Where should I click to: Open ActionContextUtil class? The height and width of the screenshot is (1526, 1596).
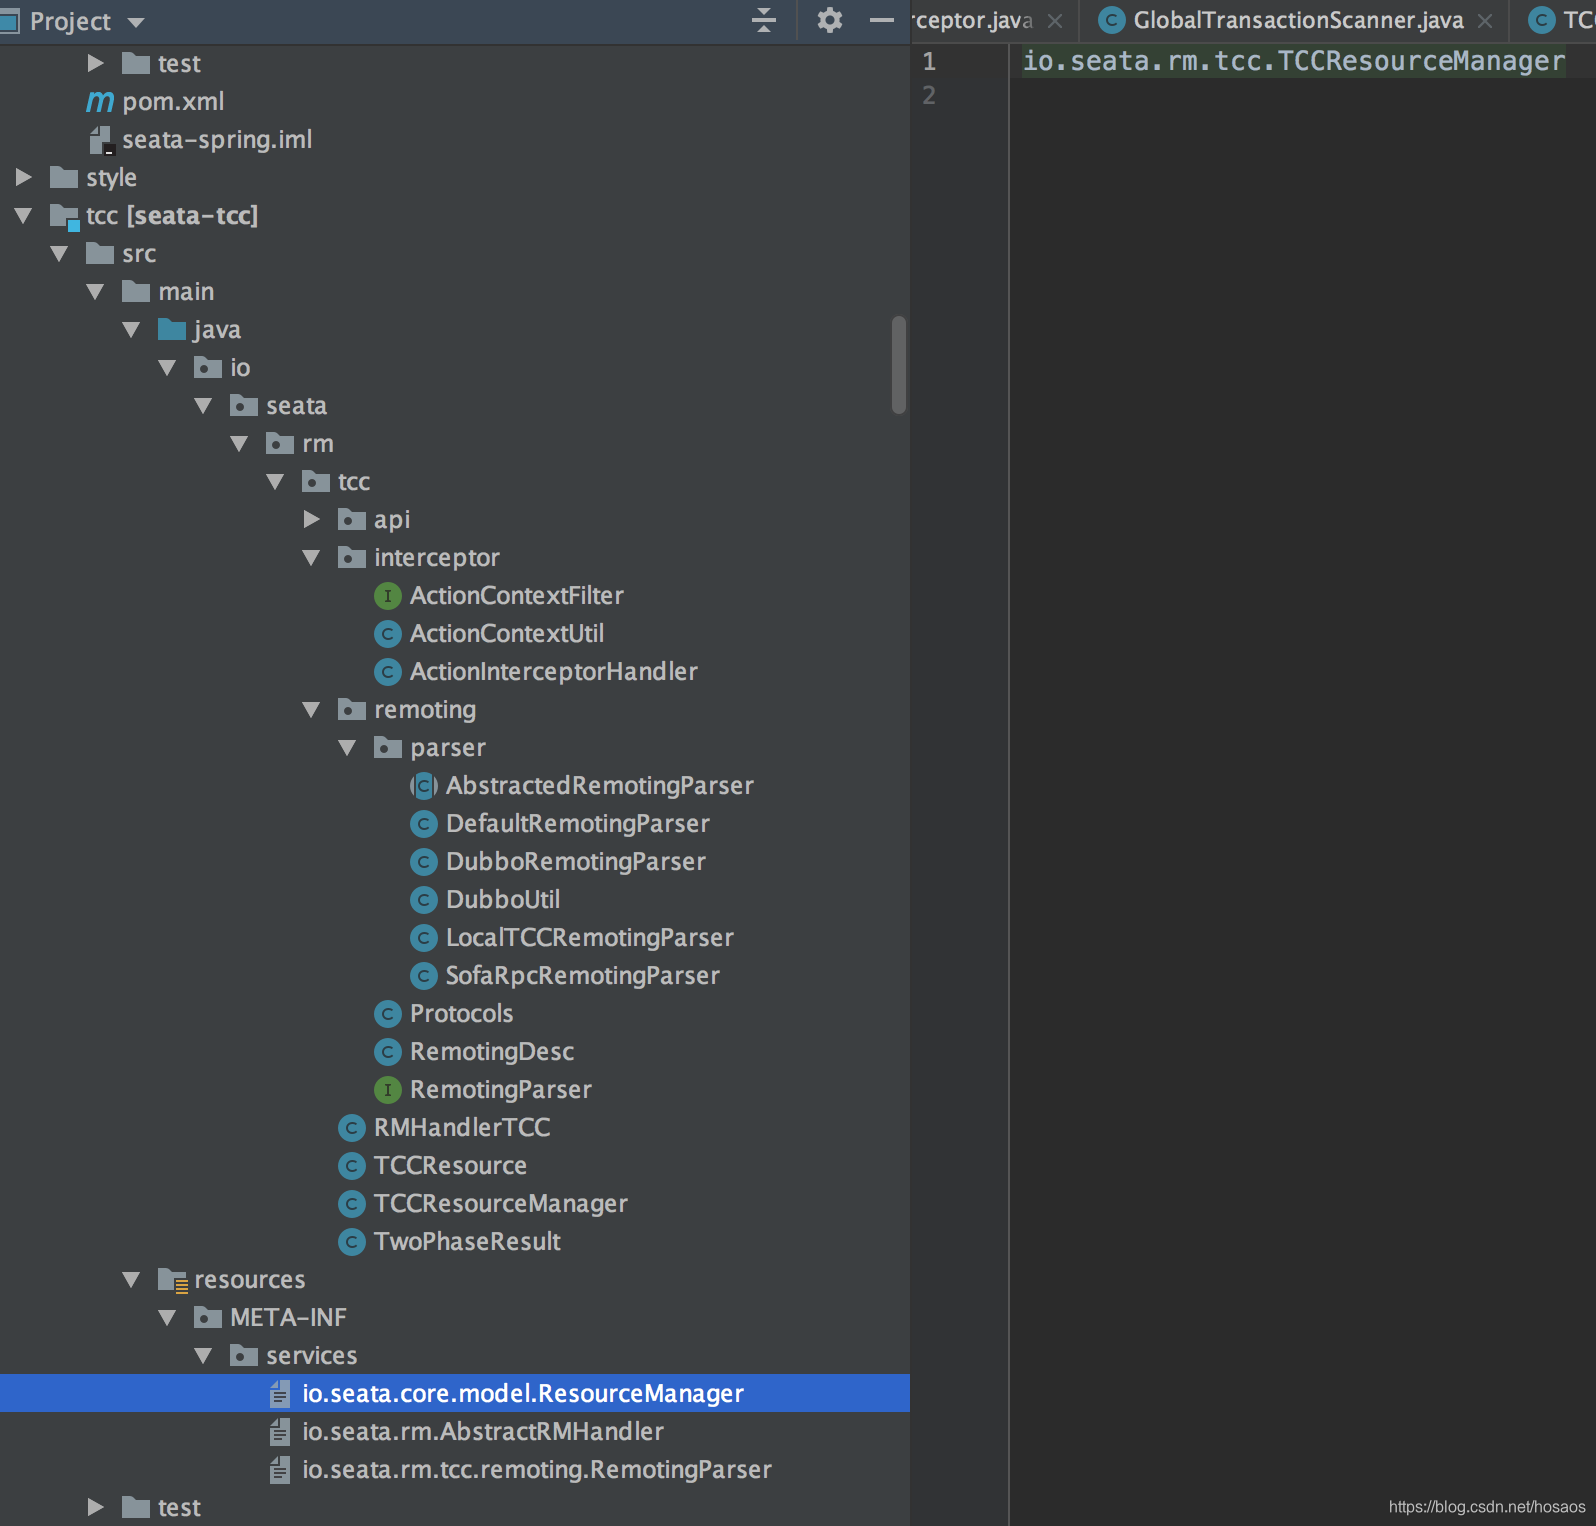tap(507, 633)
